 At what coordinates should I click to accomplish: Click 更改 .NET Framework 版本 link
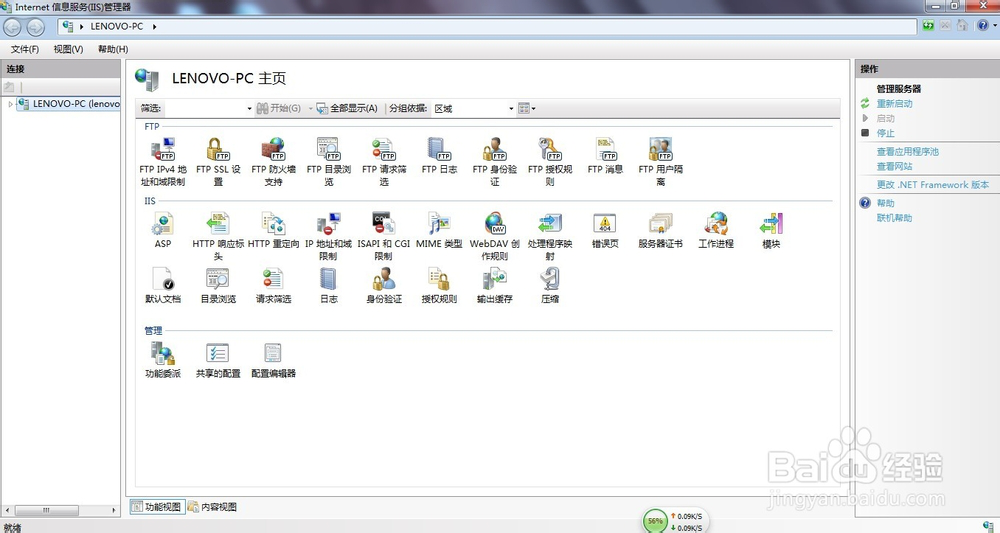(x=932, y=185)
